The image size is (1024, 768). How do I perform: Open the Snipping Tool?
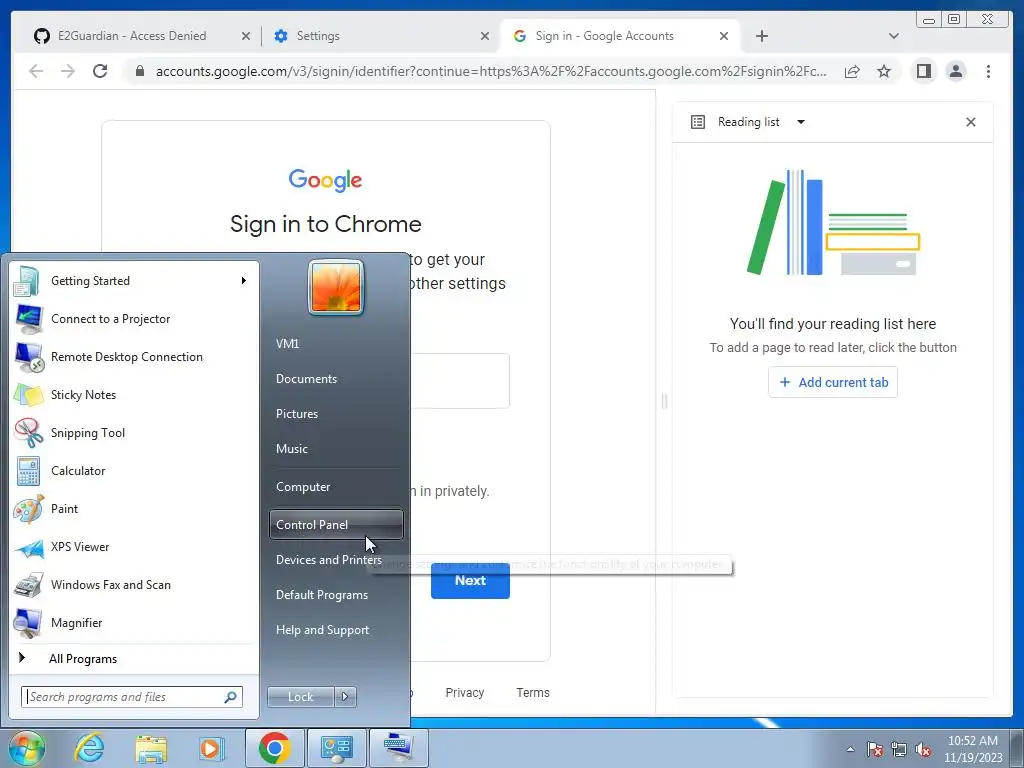pyautogui.click(x=134, y=432)
